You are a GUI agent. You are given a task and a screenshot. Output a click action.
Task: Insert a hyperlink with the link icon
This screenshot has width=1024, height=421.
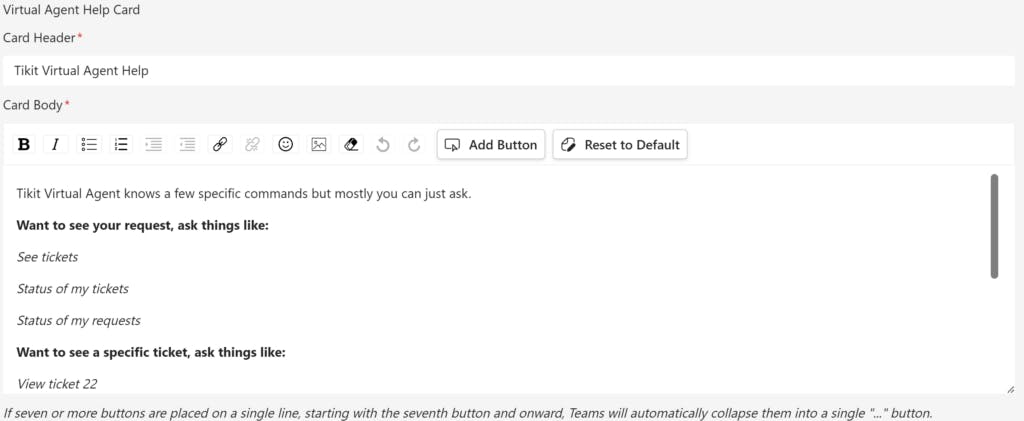[x=220, y=145]
